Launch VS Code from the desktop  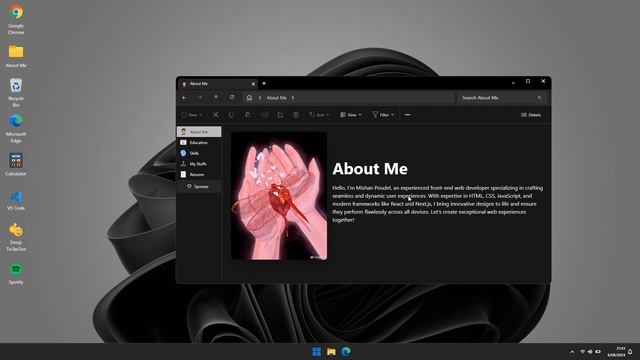[16, 200]
